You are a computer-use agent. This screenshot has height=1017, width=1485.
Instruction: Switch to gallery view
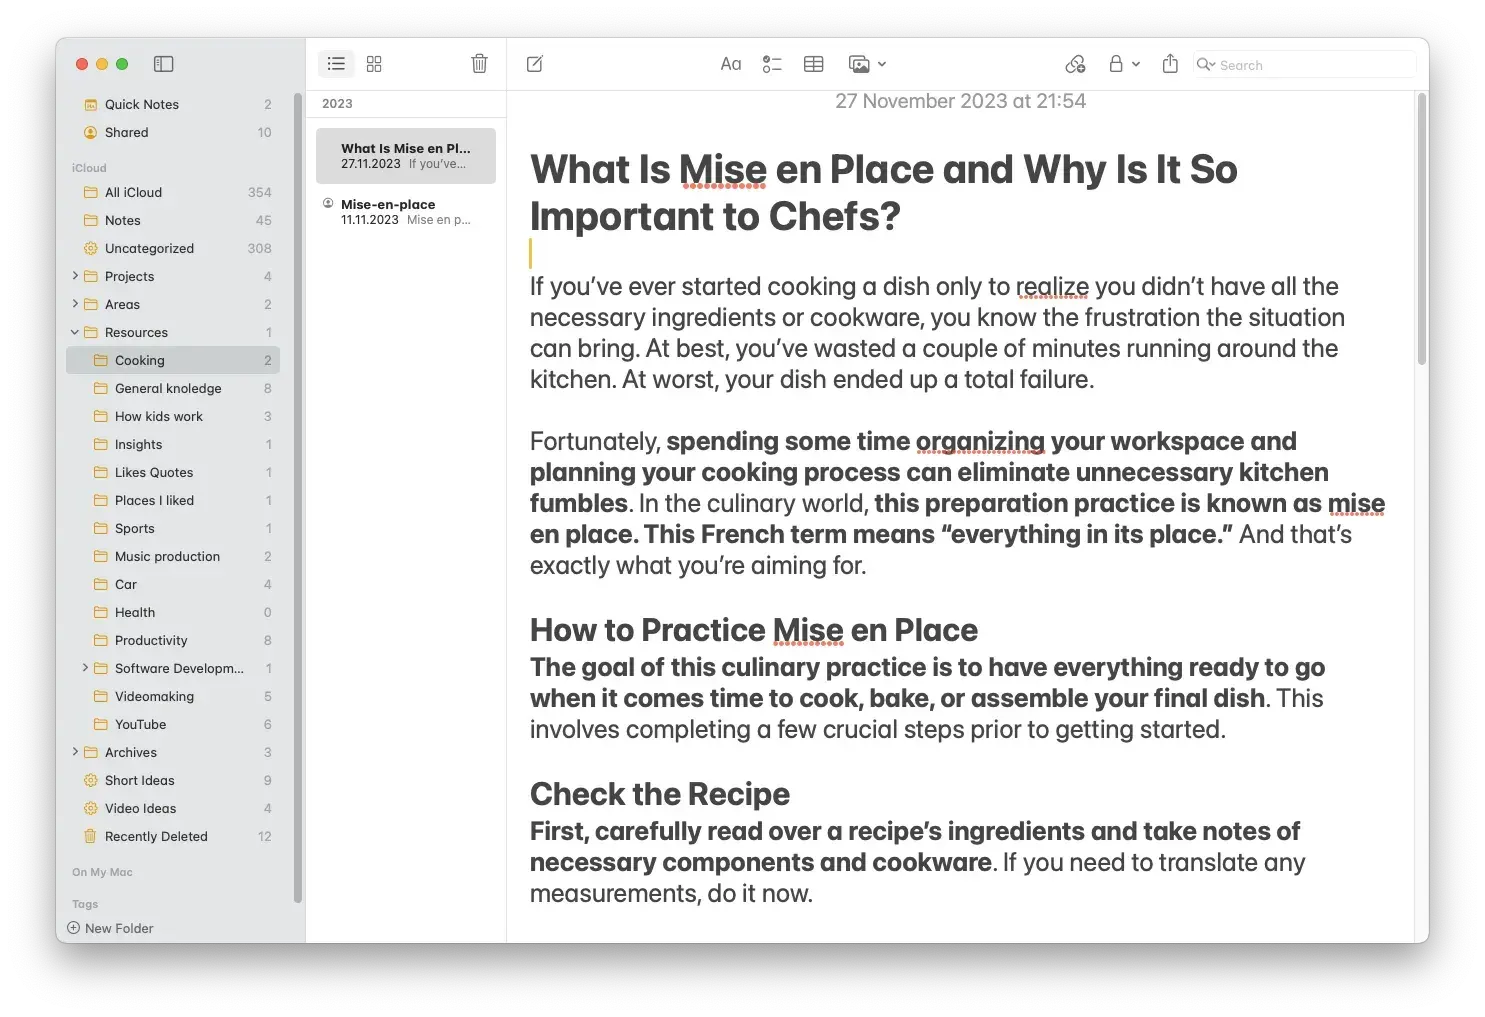tap(374, 63)
